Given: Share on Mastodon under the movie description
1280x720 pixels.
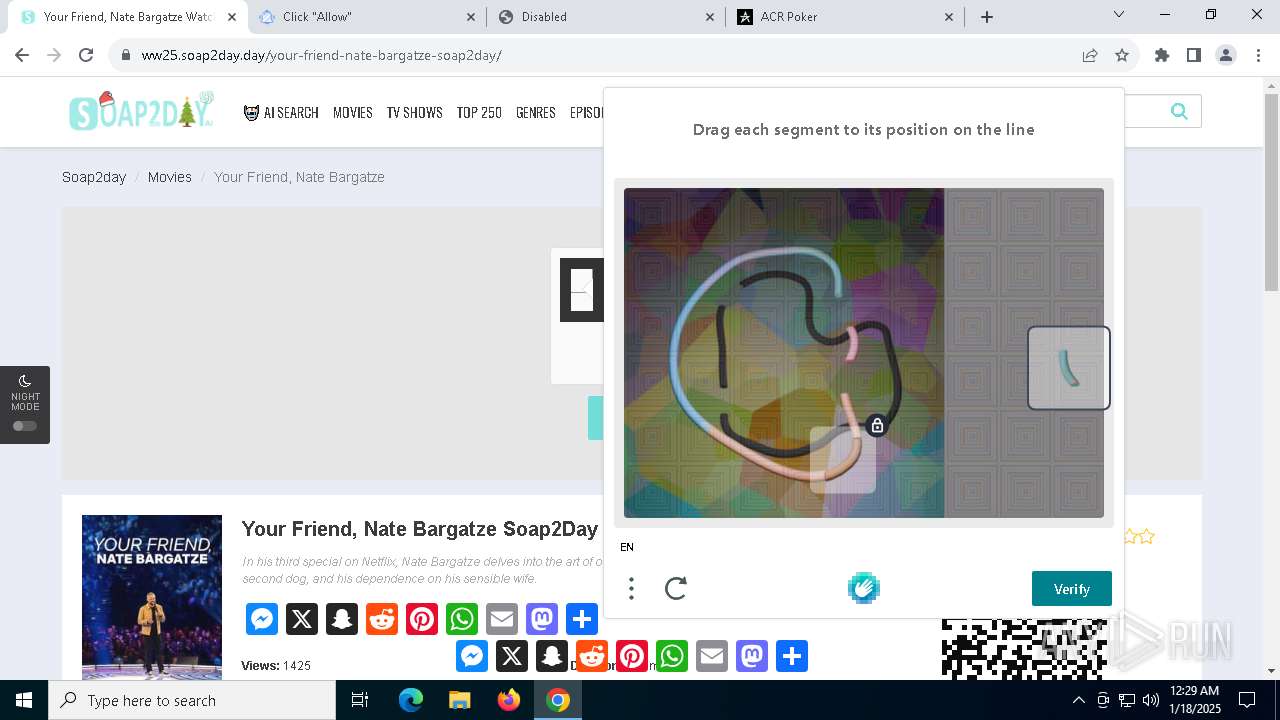Looking at the screenshot, I should click(x=542, y=619).
